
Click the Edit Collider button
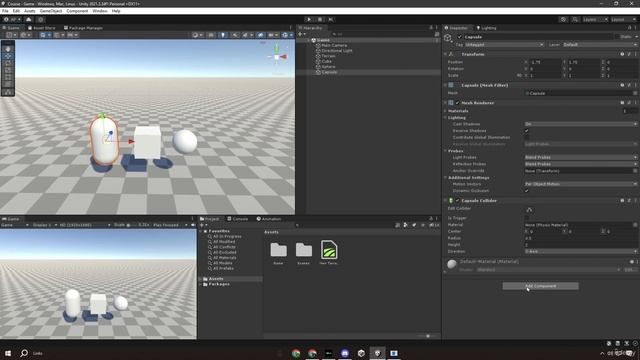tap(529, 210)
